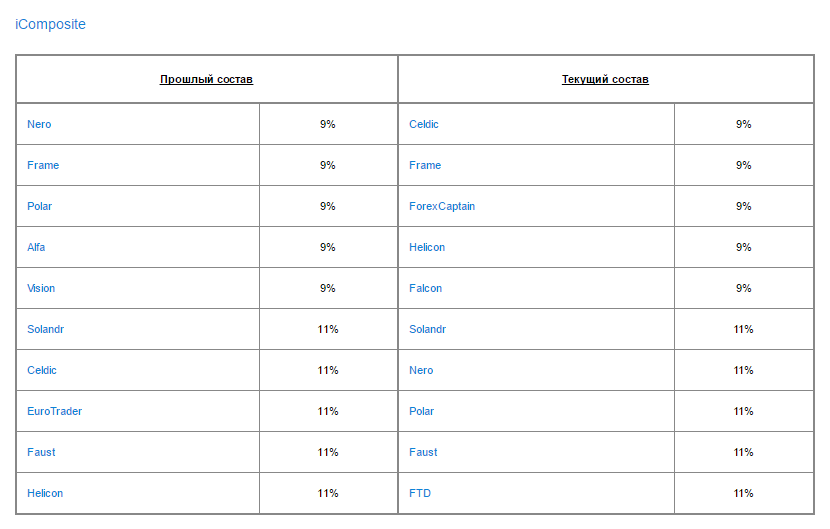Viewport: 830px width, 529px height.
Task: Click the Прошлый состав column header
Action: pos(206,79)
